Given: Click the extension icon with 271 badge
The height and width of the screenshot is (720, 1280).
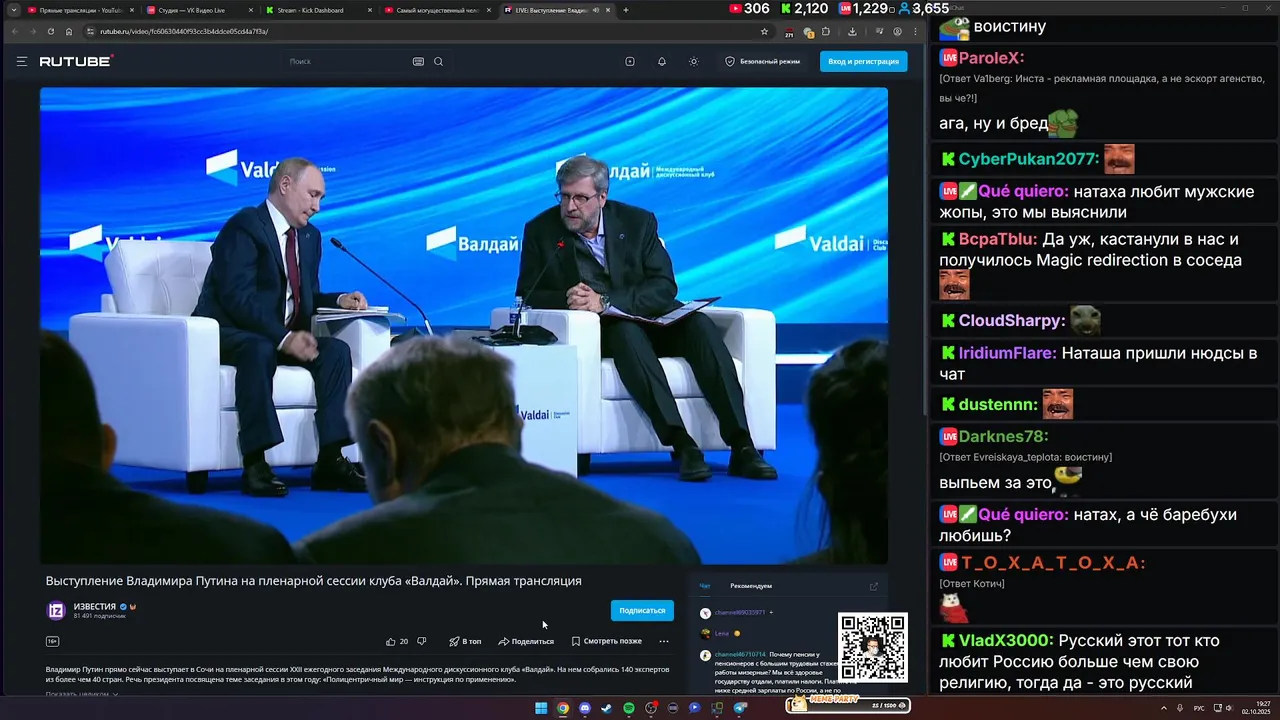Looking at the screenshot, I should (790, 32).
